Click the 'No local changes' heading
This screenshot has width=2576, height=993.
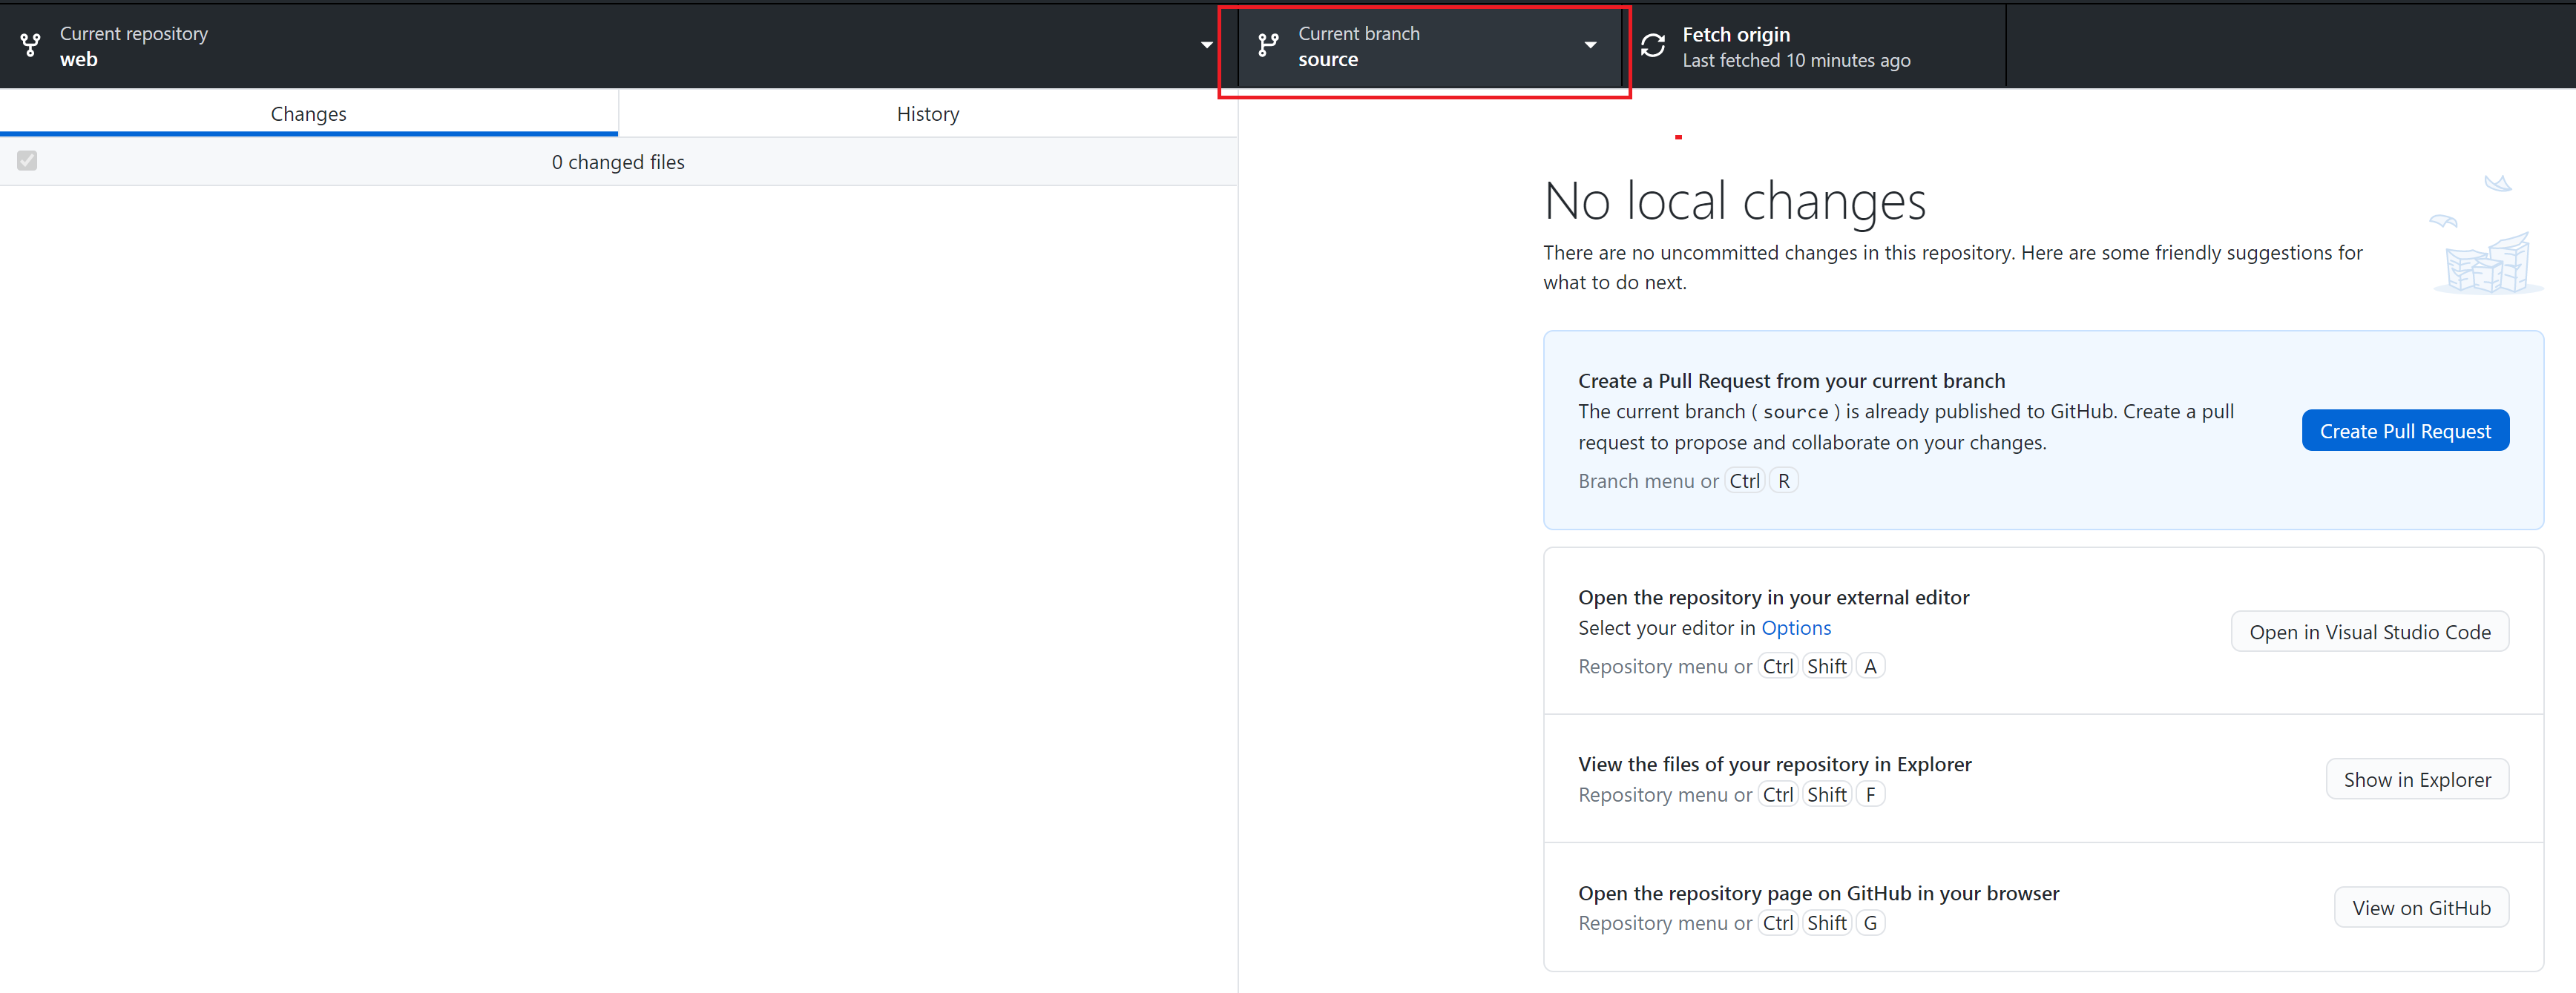(x=1735, y=201)
